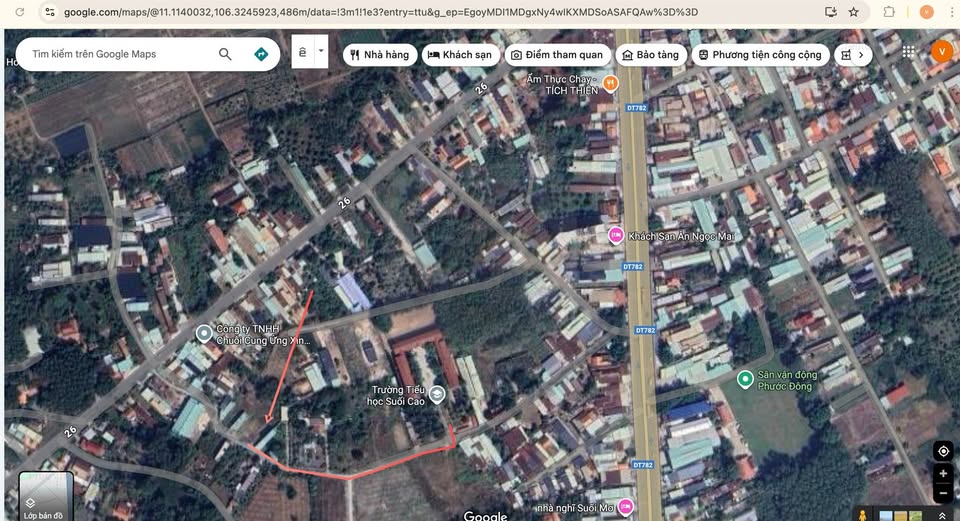Select the Street View pegman
This screenshot has height=521, width=960.
862,514
